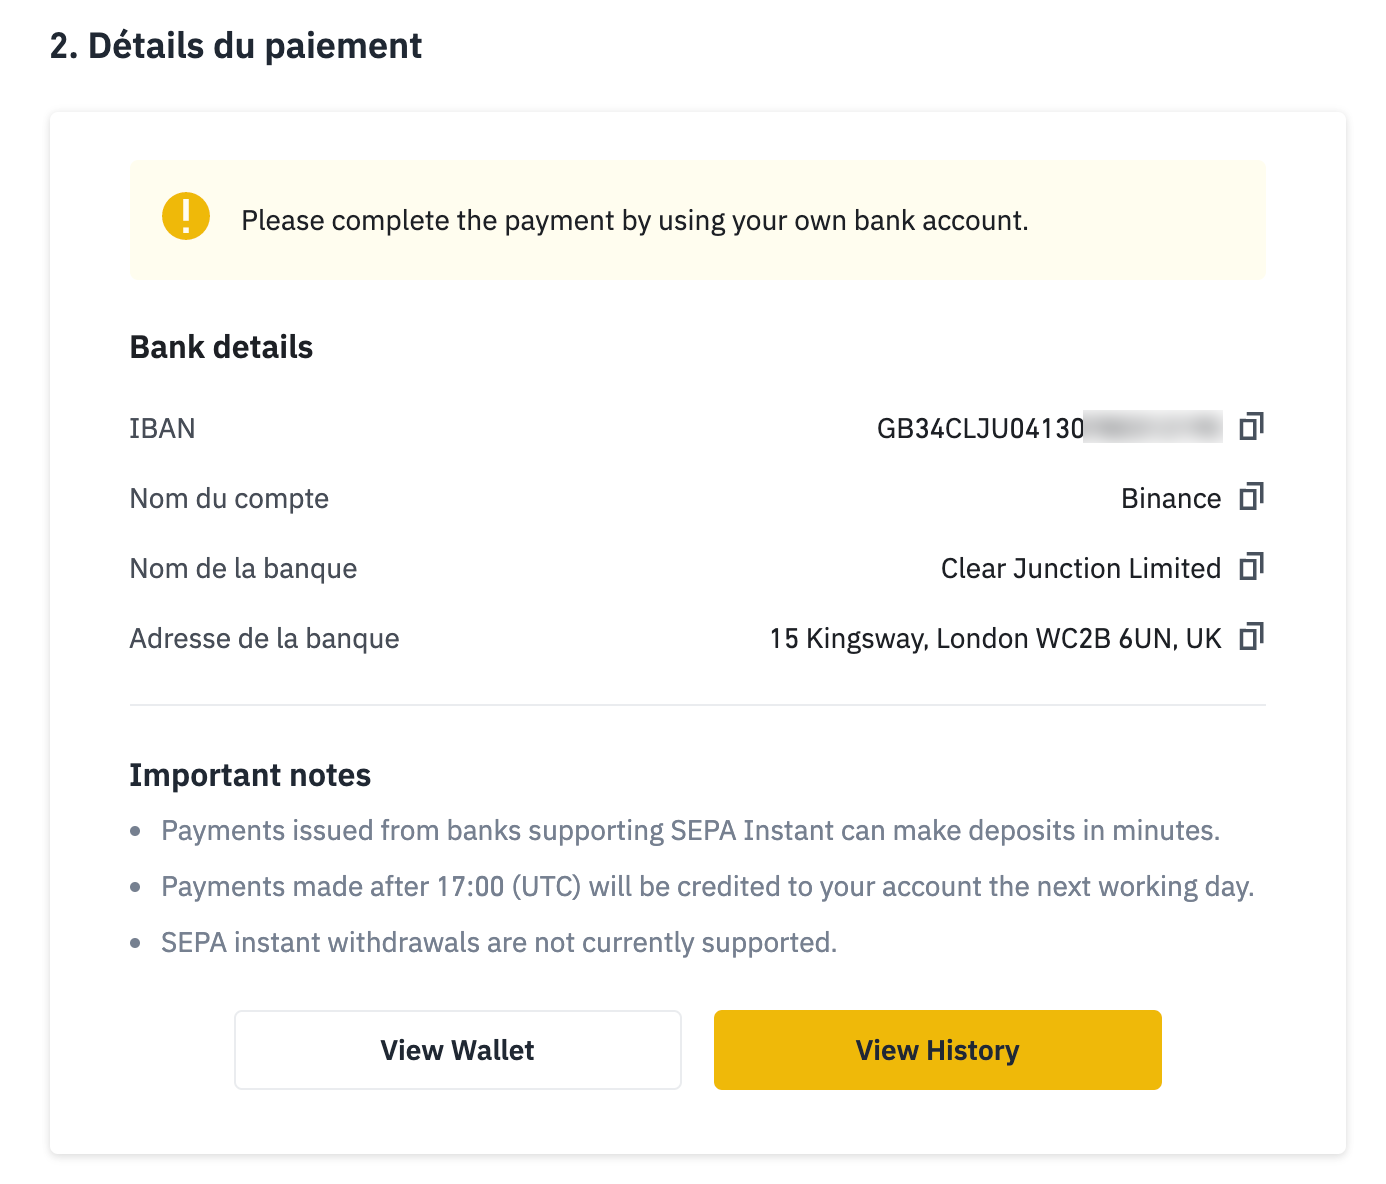Click the yellow View History button
Viewport: 1386px width, 1184px height.
point(938,1050)
